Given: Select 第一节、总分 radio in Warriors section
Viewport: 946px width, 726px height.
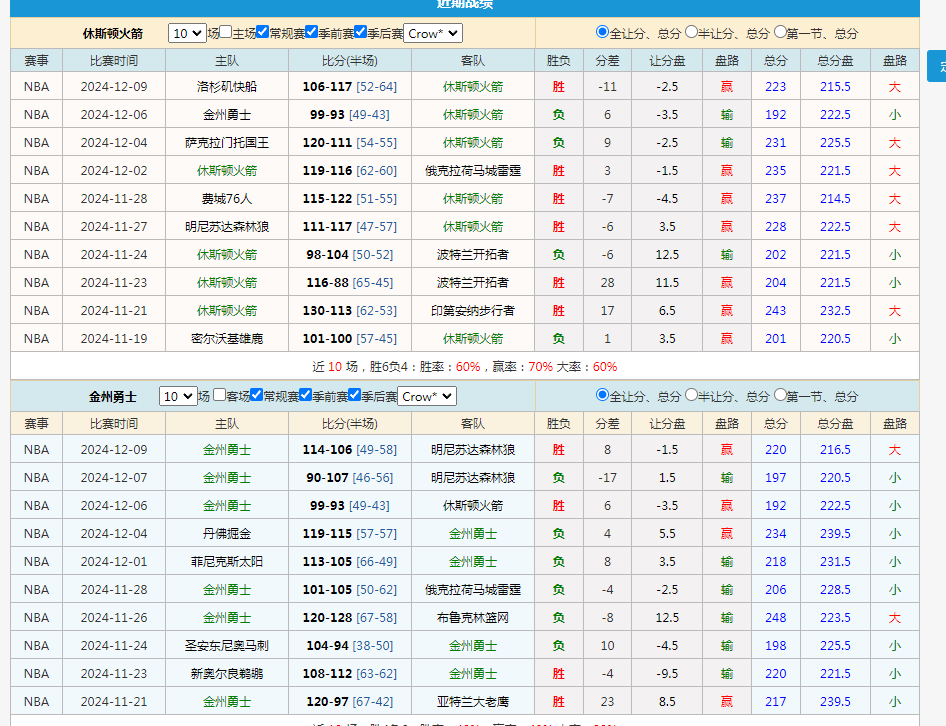Looking at the screenshot, I should (779, 396).
